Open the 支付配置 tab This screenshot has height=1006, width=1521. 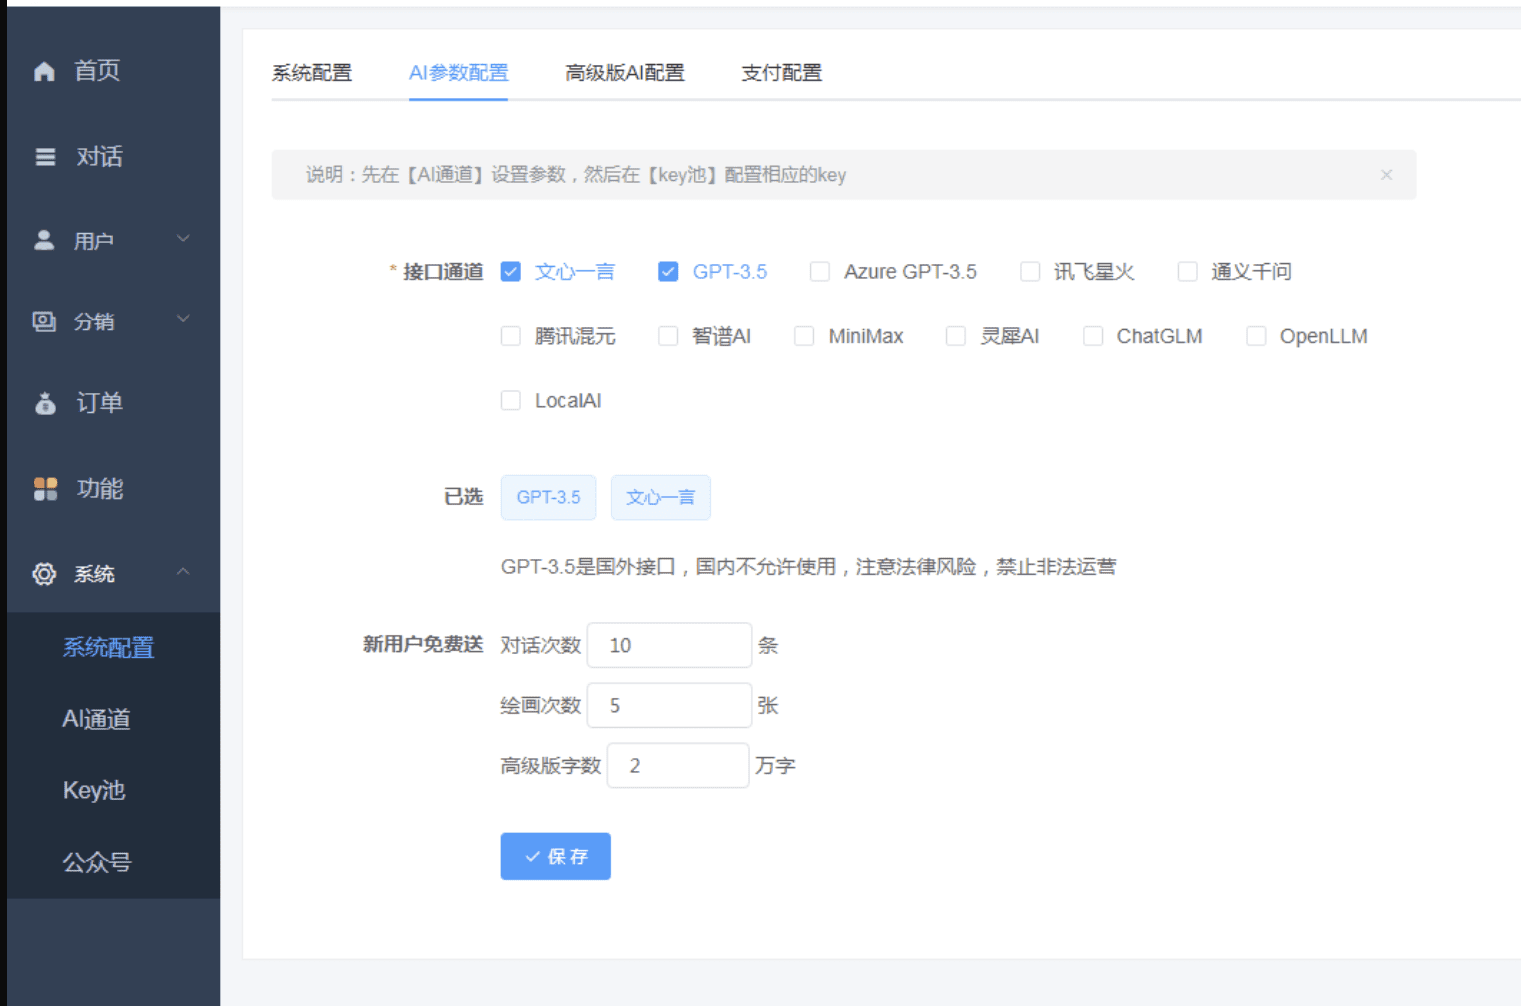(781, 73)
